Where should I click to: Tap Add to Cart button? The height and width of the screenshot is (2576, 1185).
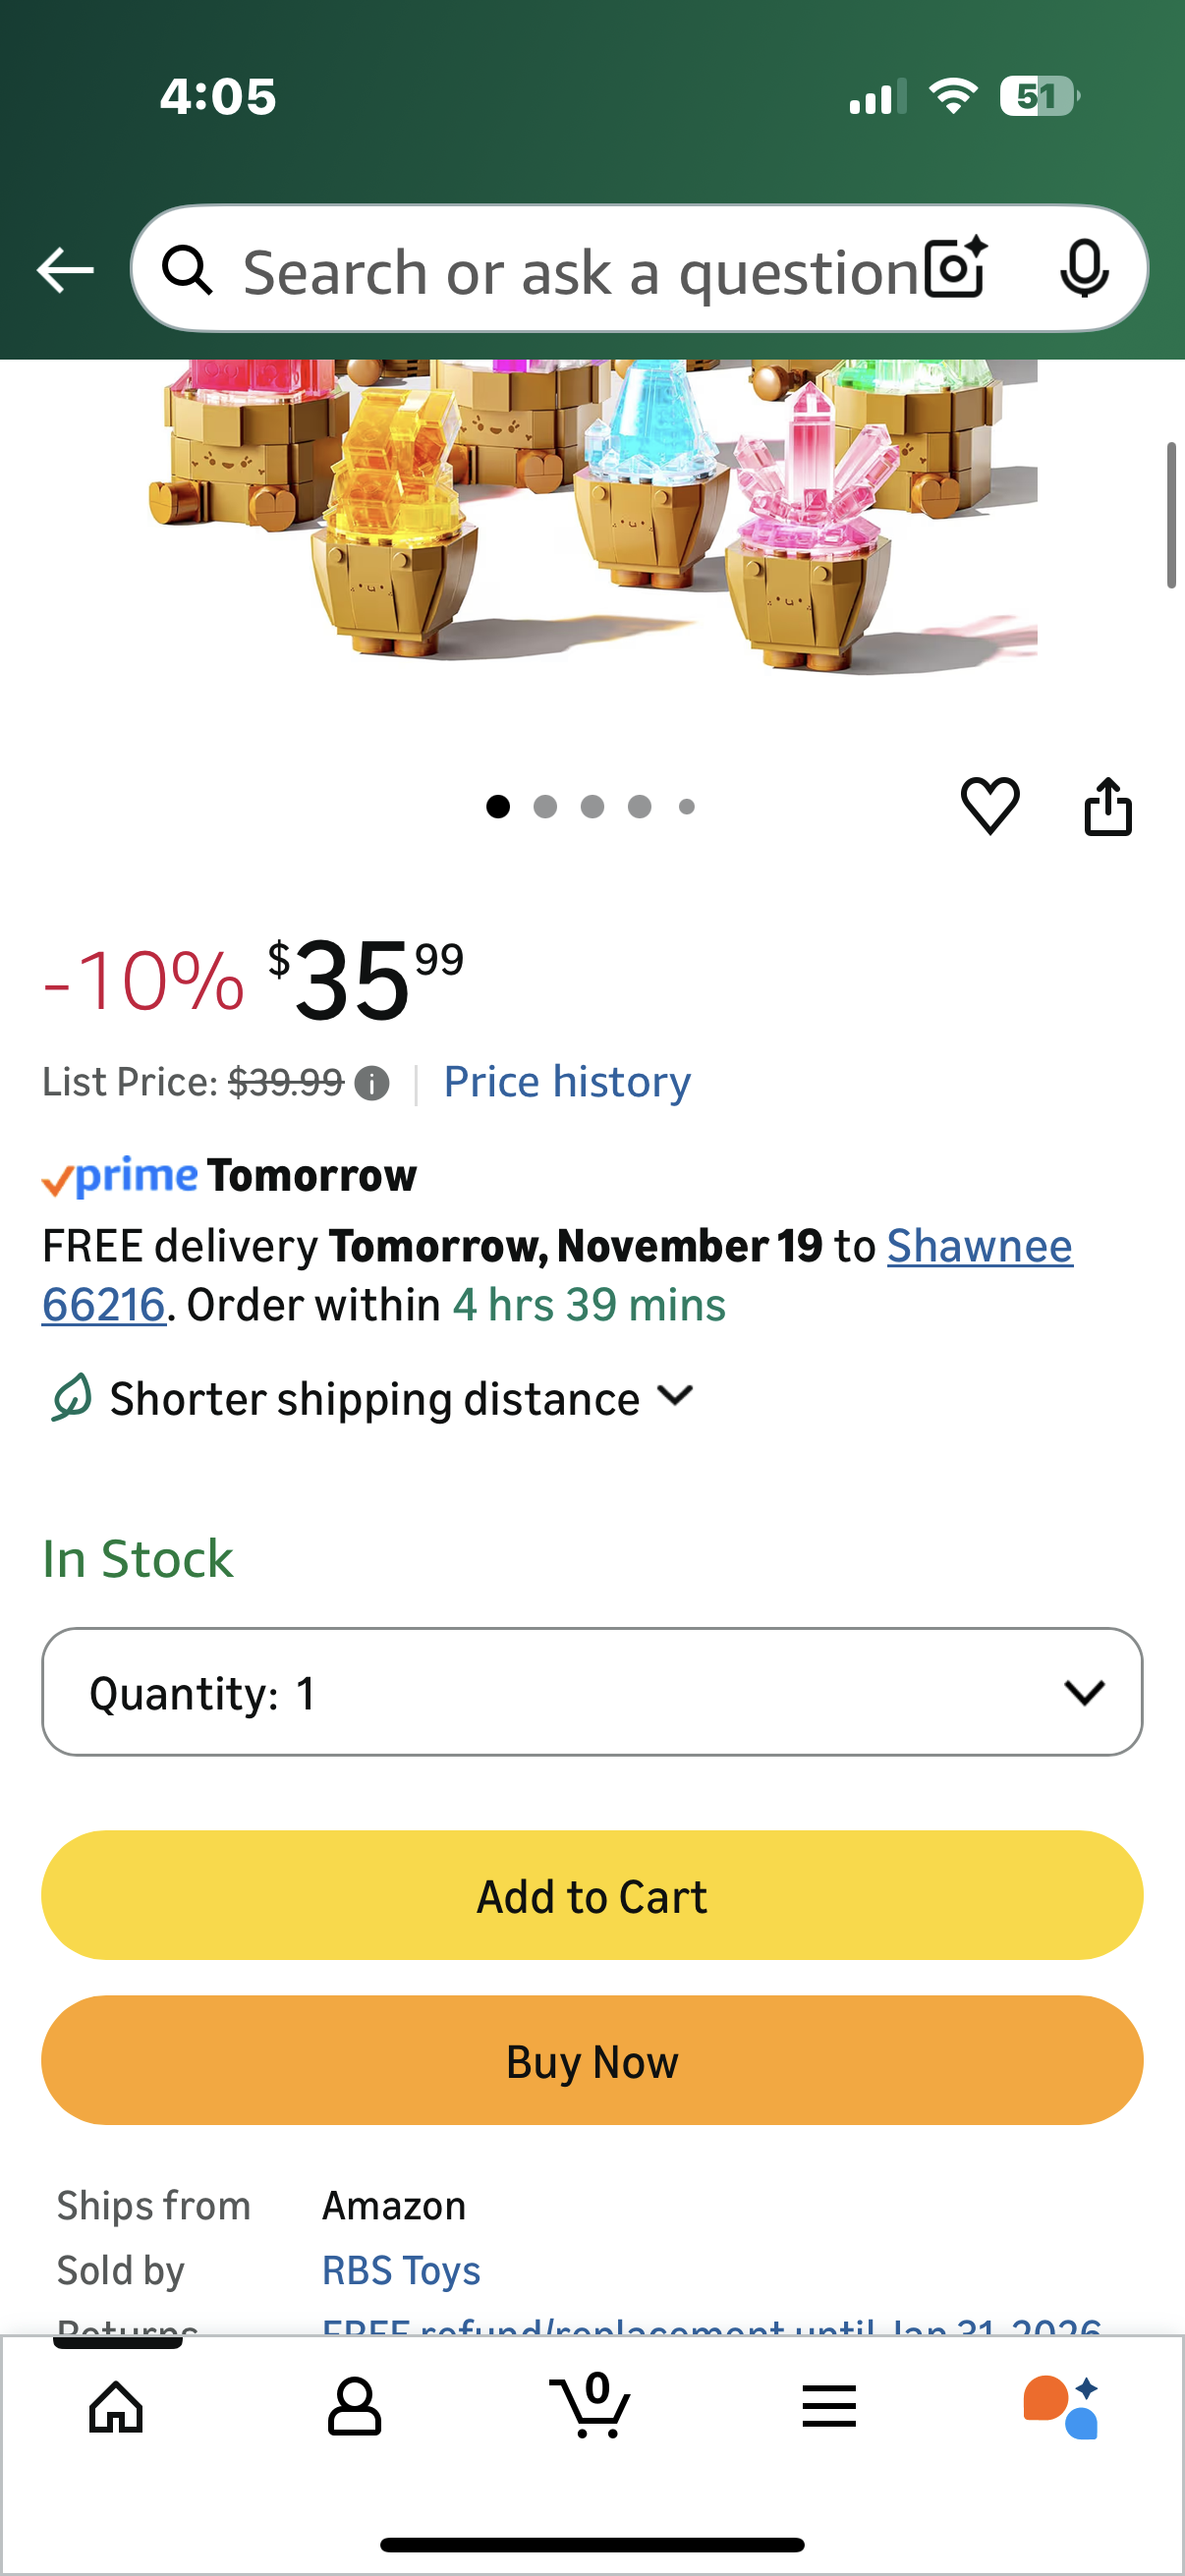(x=592, y=1895)
